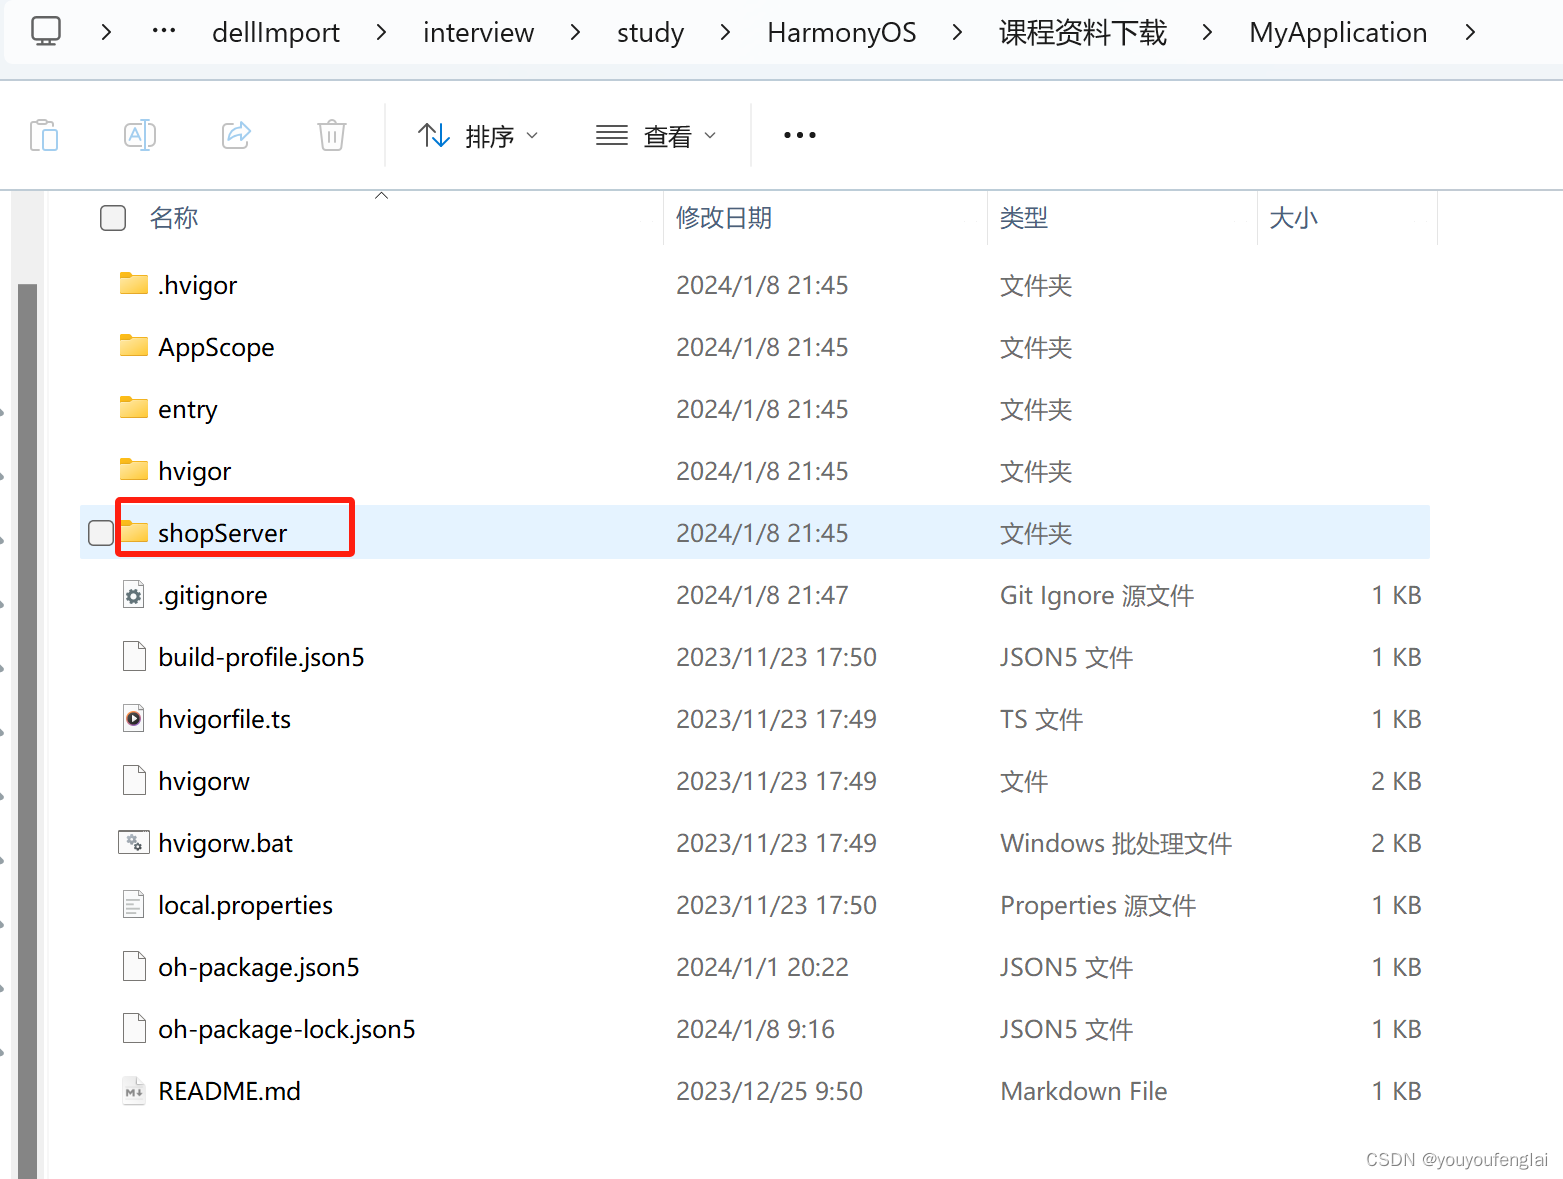The height and width of the screenshot is (1179, 1563).
Task: Select the shopServer folder icon
Action: 134,532
